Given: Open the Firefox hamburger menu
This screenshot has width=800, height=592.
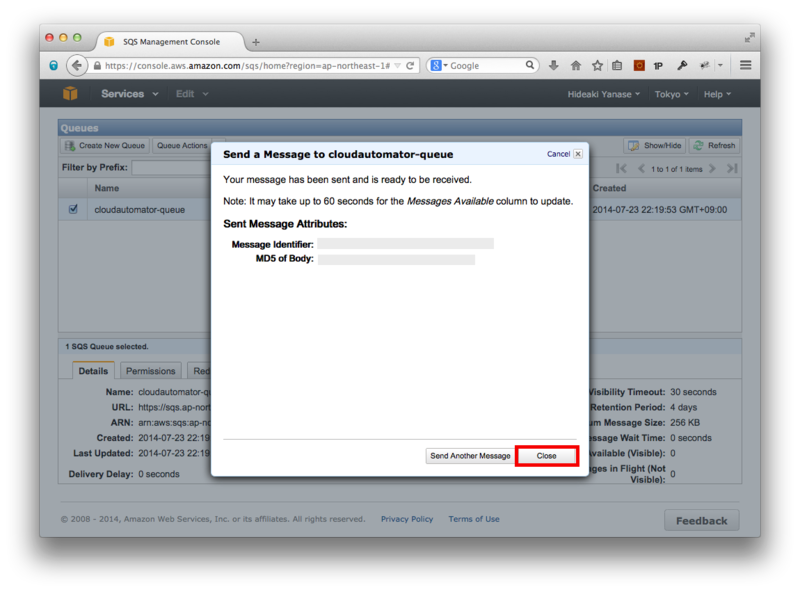Looking at the screenshot, I should click(x=745, y=65).
